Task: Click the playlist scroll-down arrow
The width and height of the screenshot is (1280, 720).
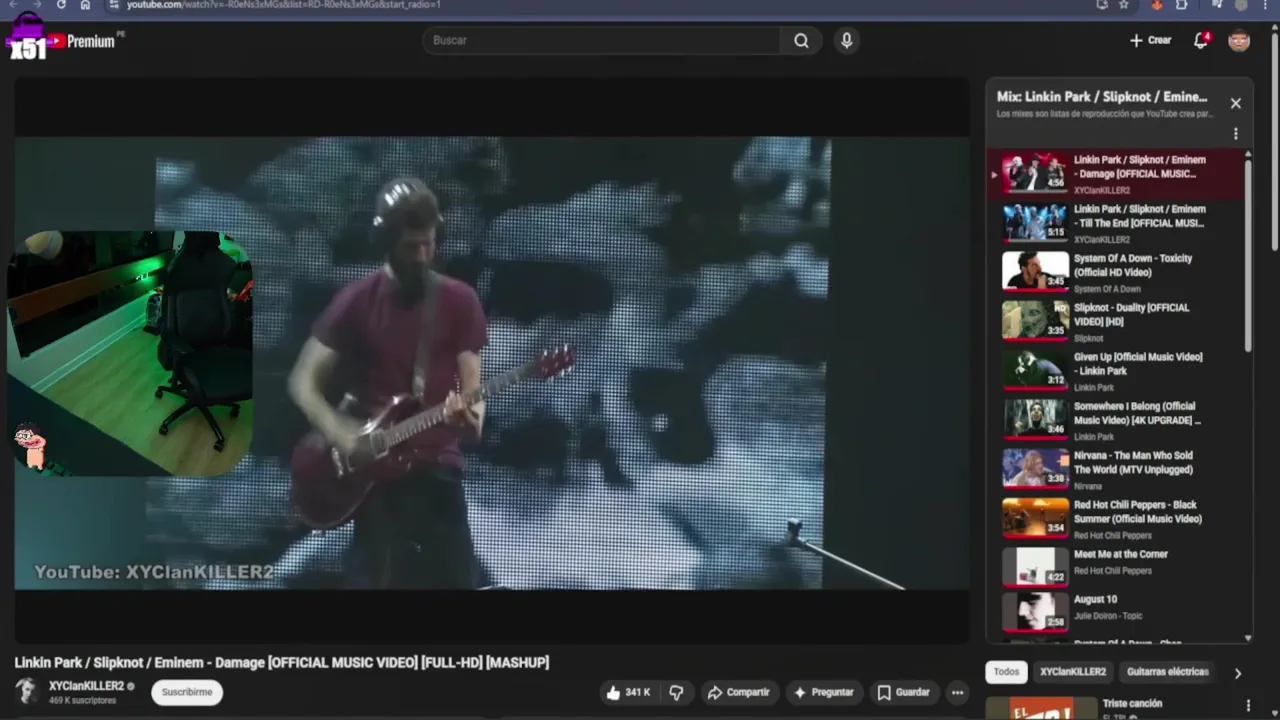Action: (x=1248, y=638)
